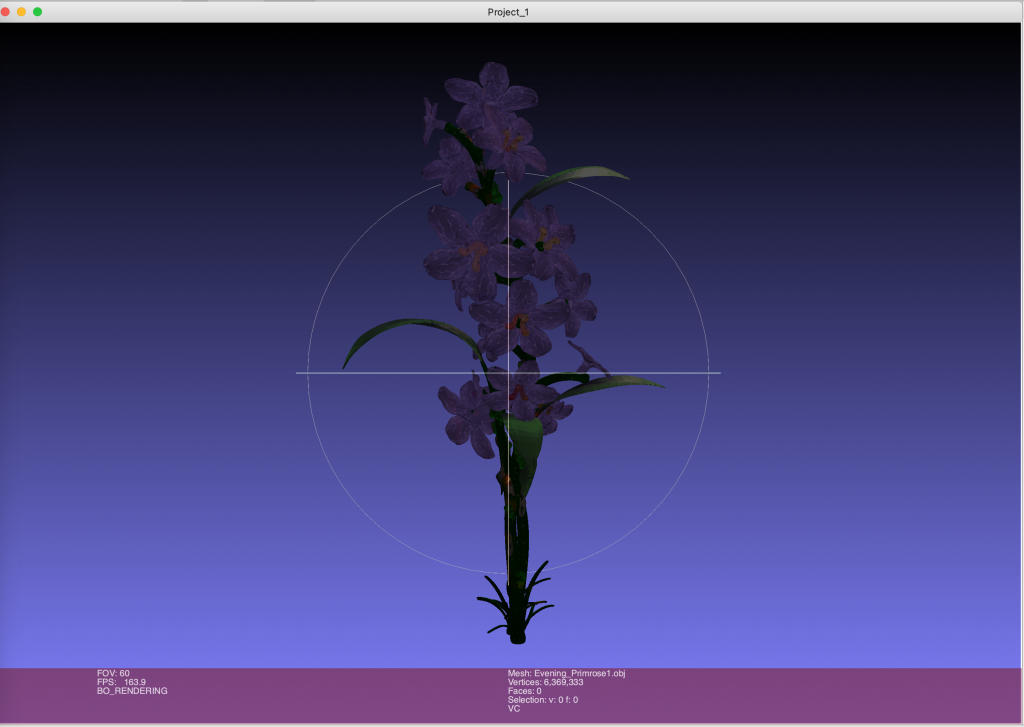Click the black grass tuft at plant base

tap(515, 606)
